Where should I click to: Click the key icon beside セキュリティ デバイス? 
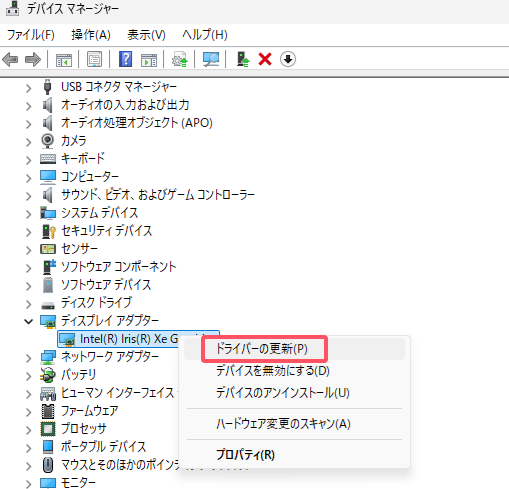coord(48,231)
